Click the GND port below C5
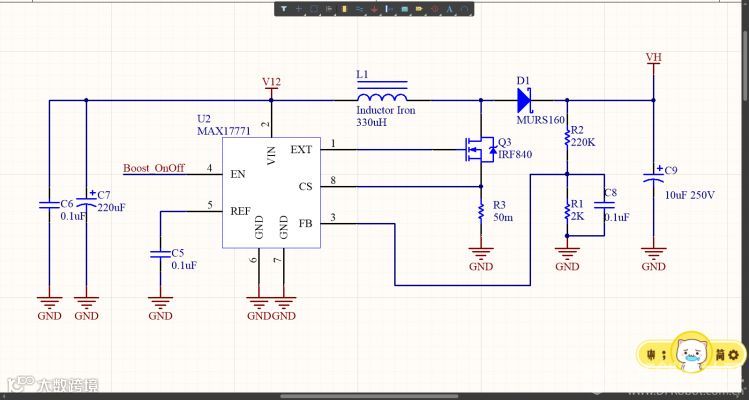This screenshot has height=400, width=749. click(x=160, y=309)
